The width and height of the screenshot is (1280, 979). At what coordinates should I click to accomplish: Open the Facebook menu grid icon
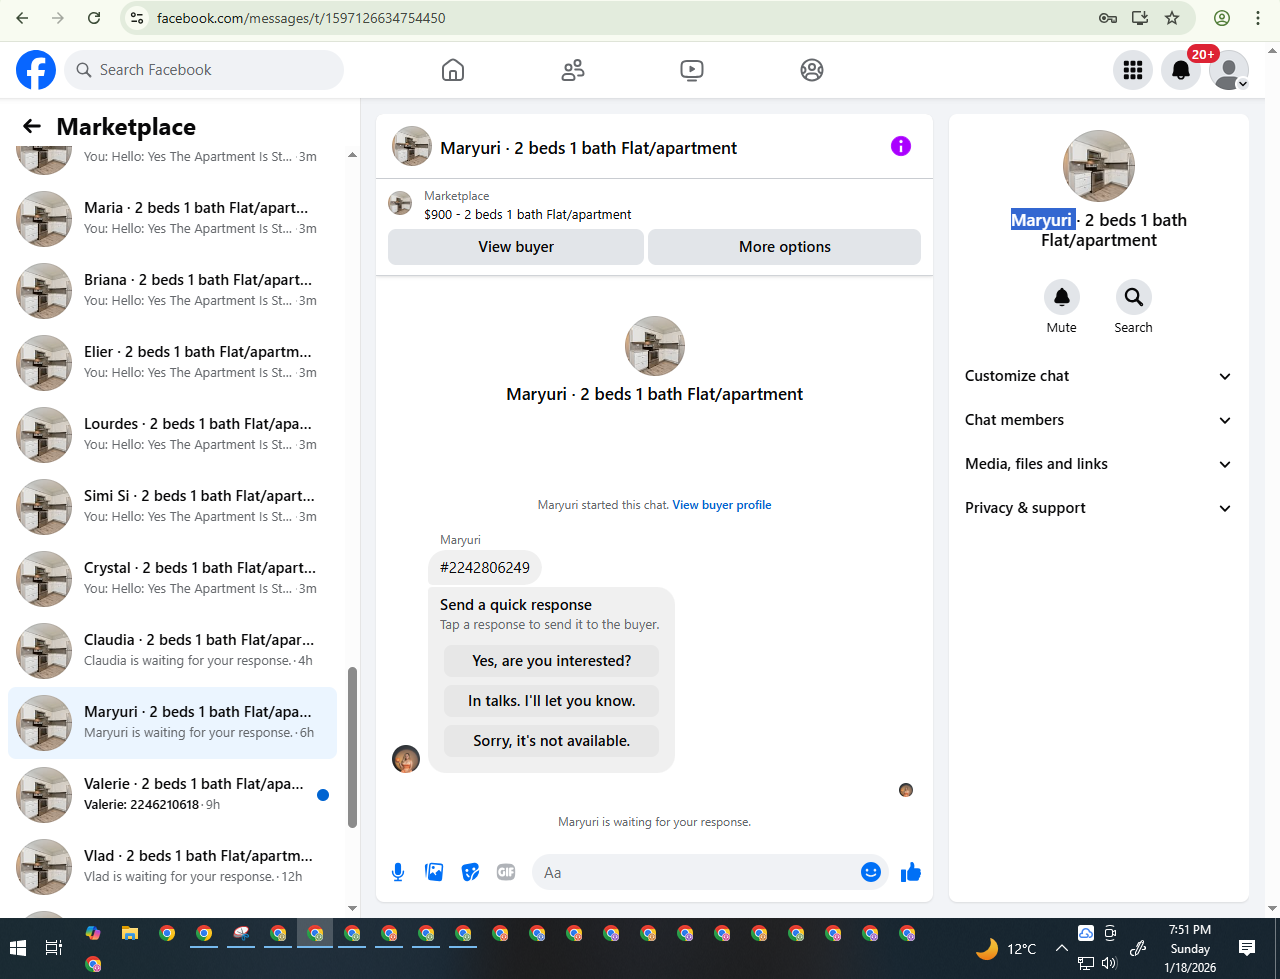[x=1133, y=70]
